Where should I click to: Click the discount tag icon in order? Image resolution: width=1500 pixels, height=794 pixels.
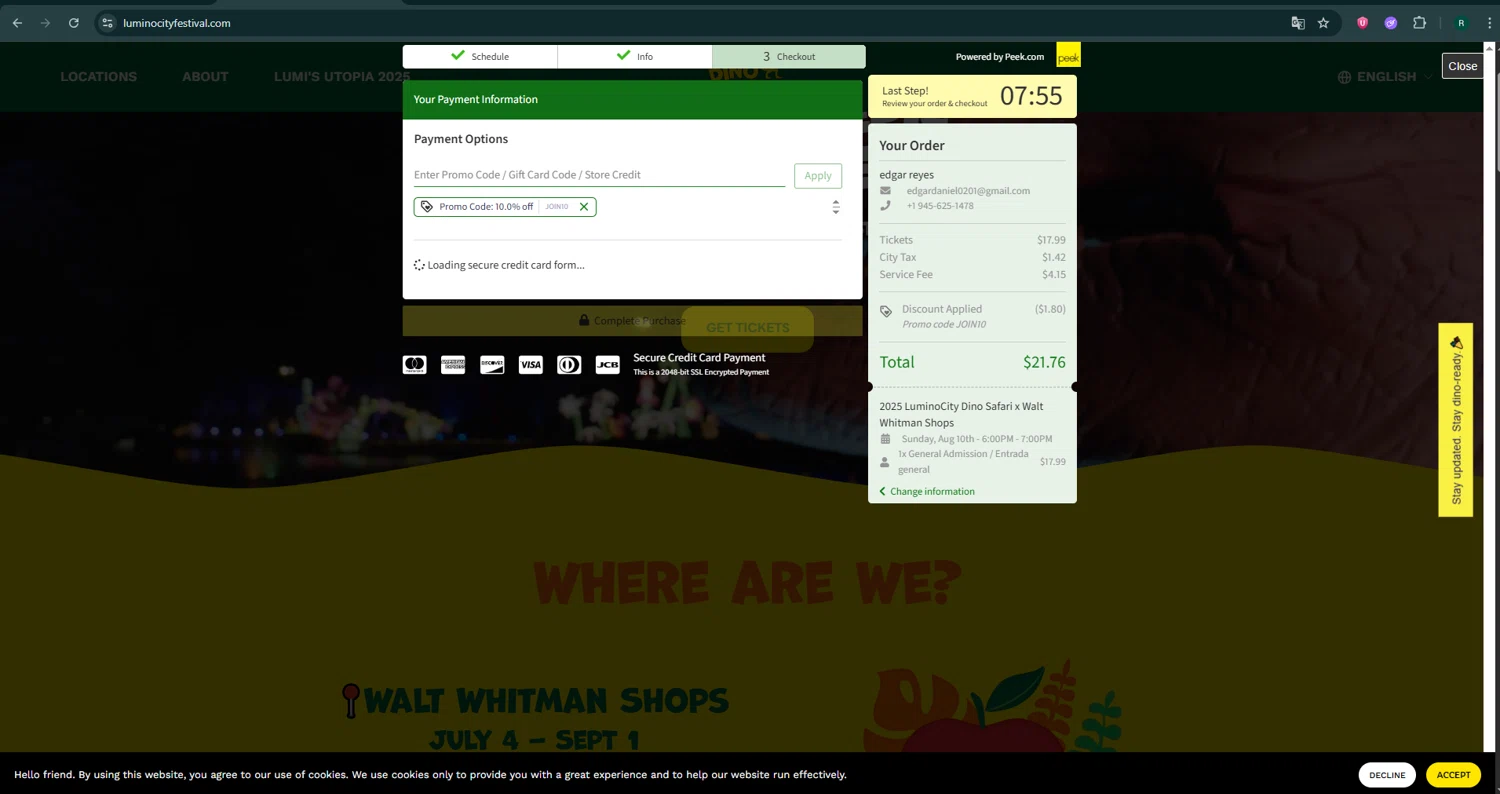coord(886,312)
